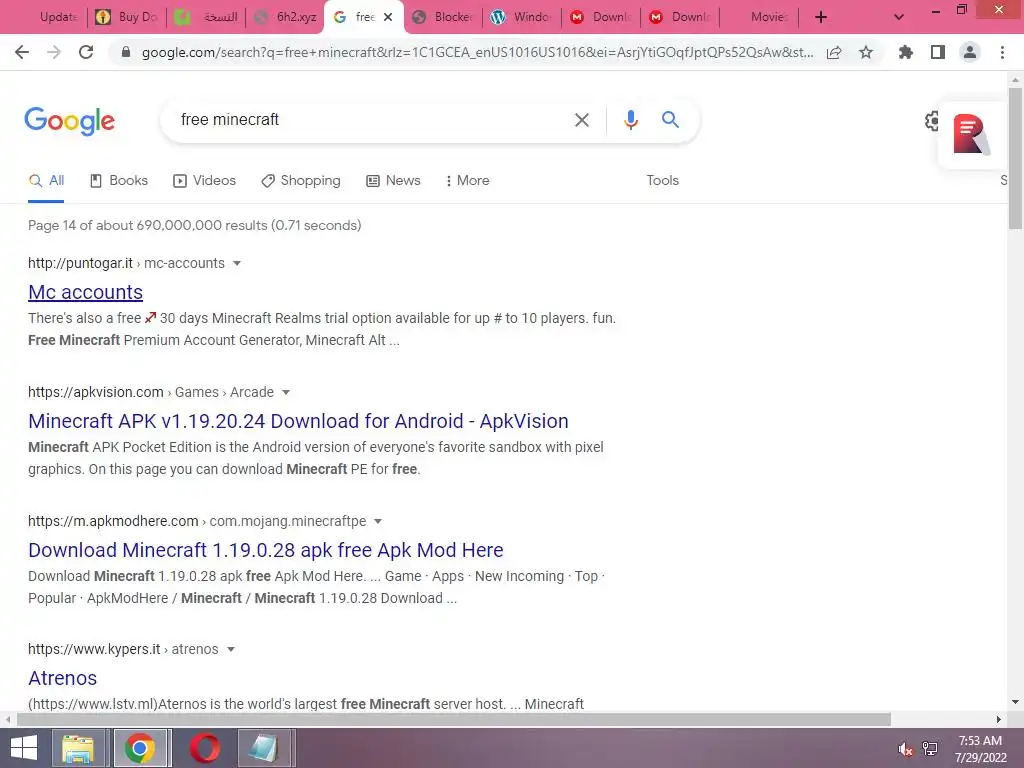This screenshot has width=1024, height=768.
Task: Open Download Minecraft 1.19.0.28 apk link
Action: (266, 551)
